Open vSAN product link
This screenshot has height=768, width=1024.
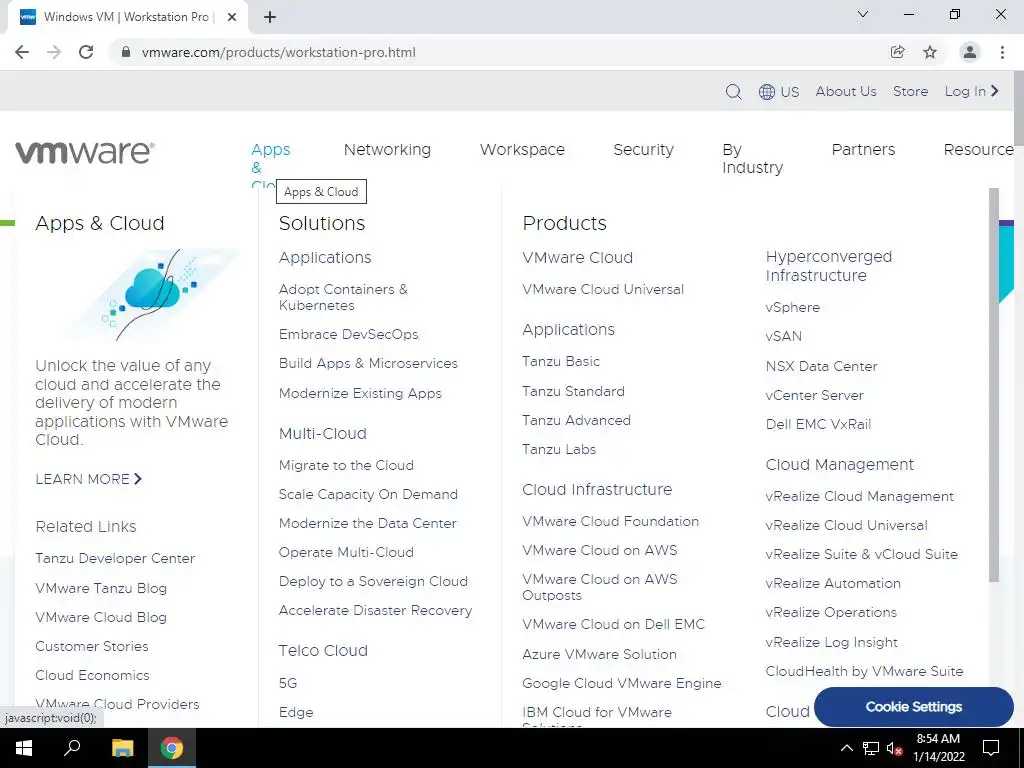click(x=783, y=336)
